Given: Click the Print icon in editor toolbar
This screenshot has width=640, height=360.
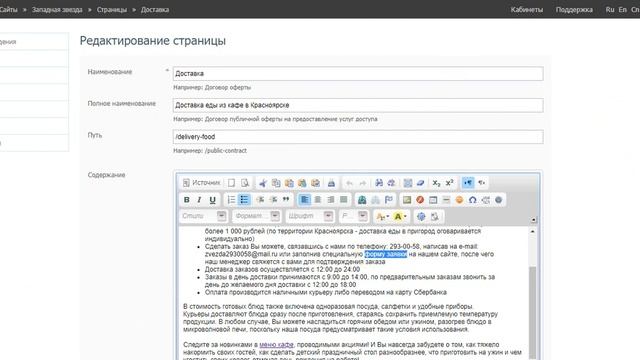Looking at the screenshot, I should click(x=331, y=183).
